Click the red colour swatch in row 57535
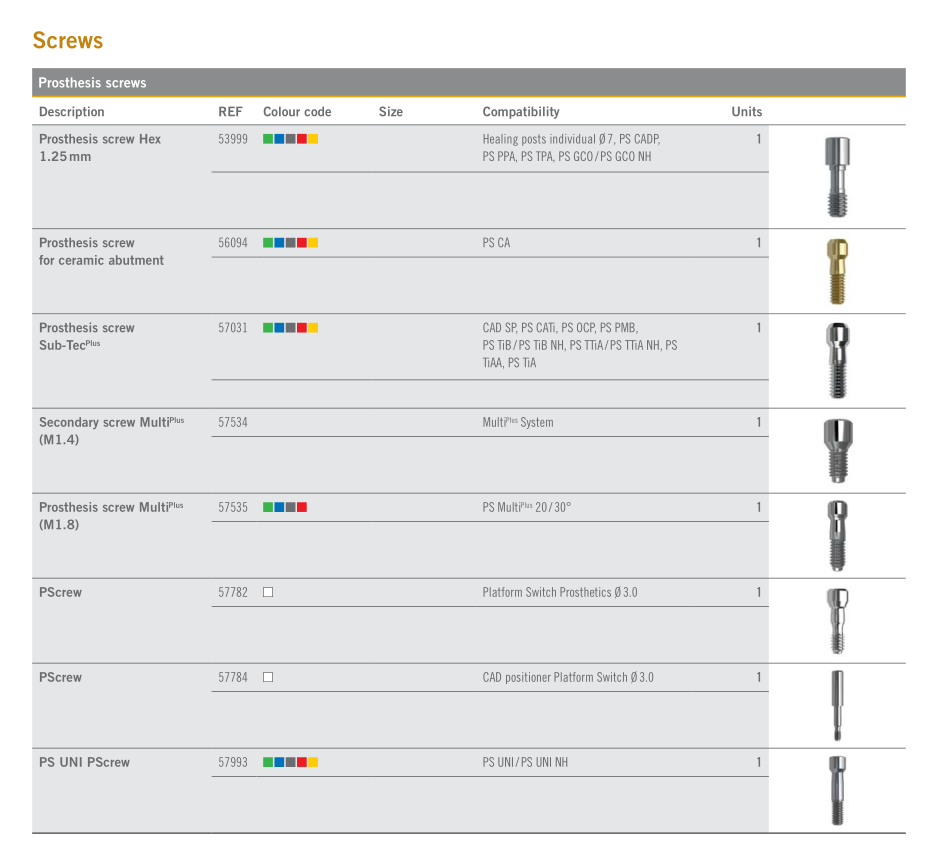931x844 pixels. click(302, 507)
